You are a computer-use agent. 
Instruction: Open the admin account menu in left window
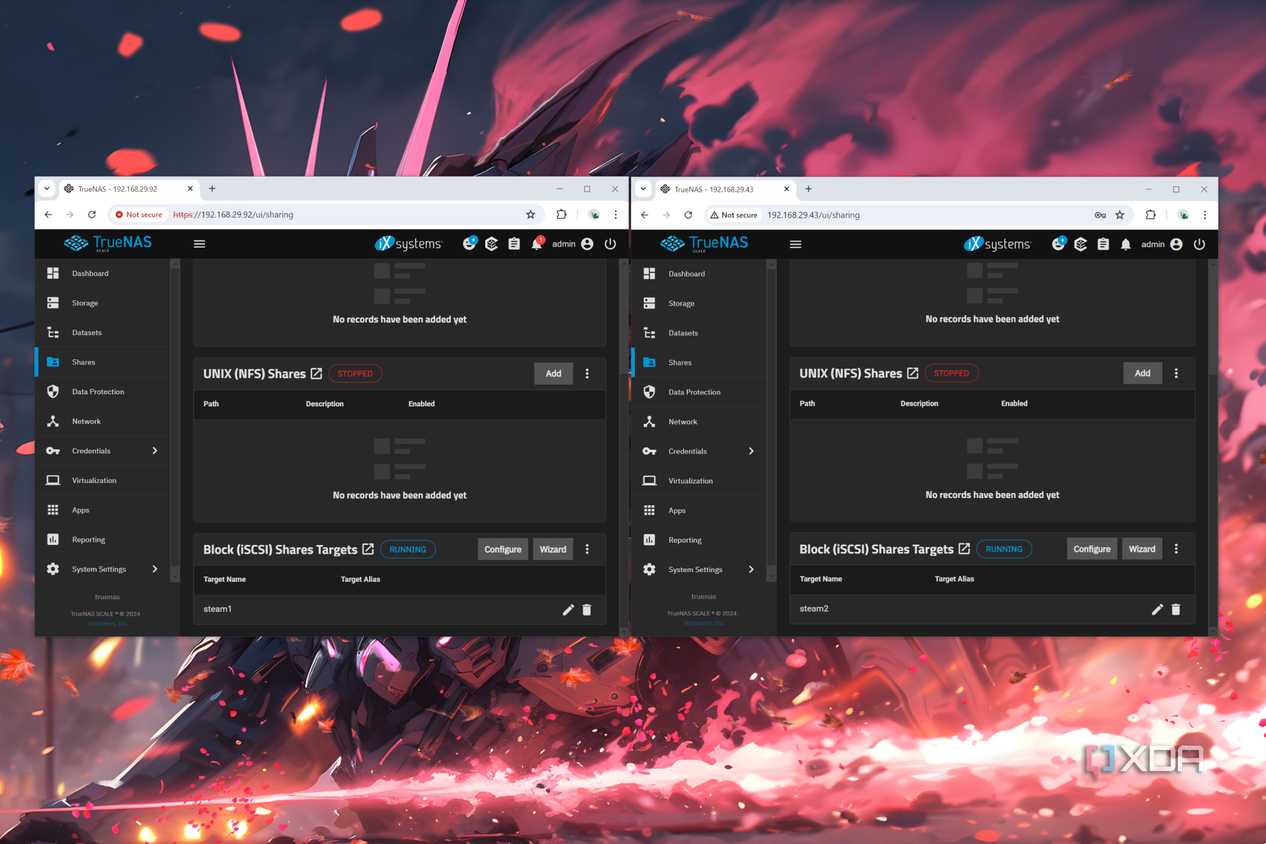573,244
